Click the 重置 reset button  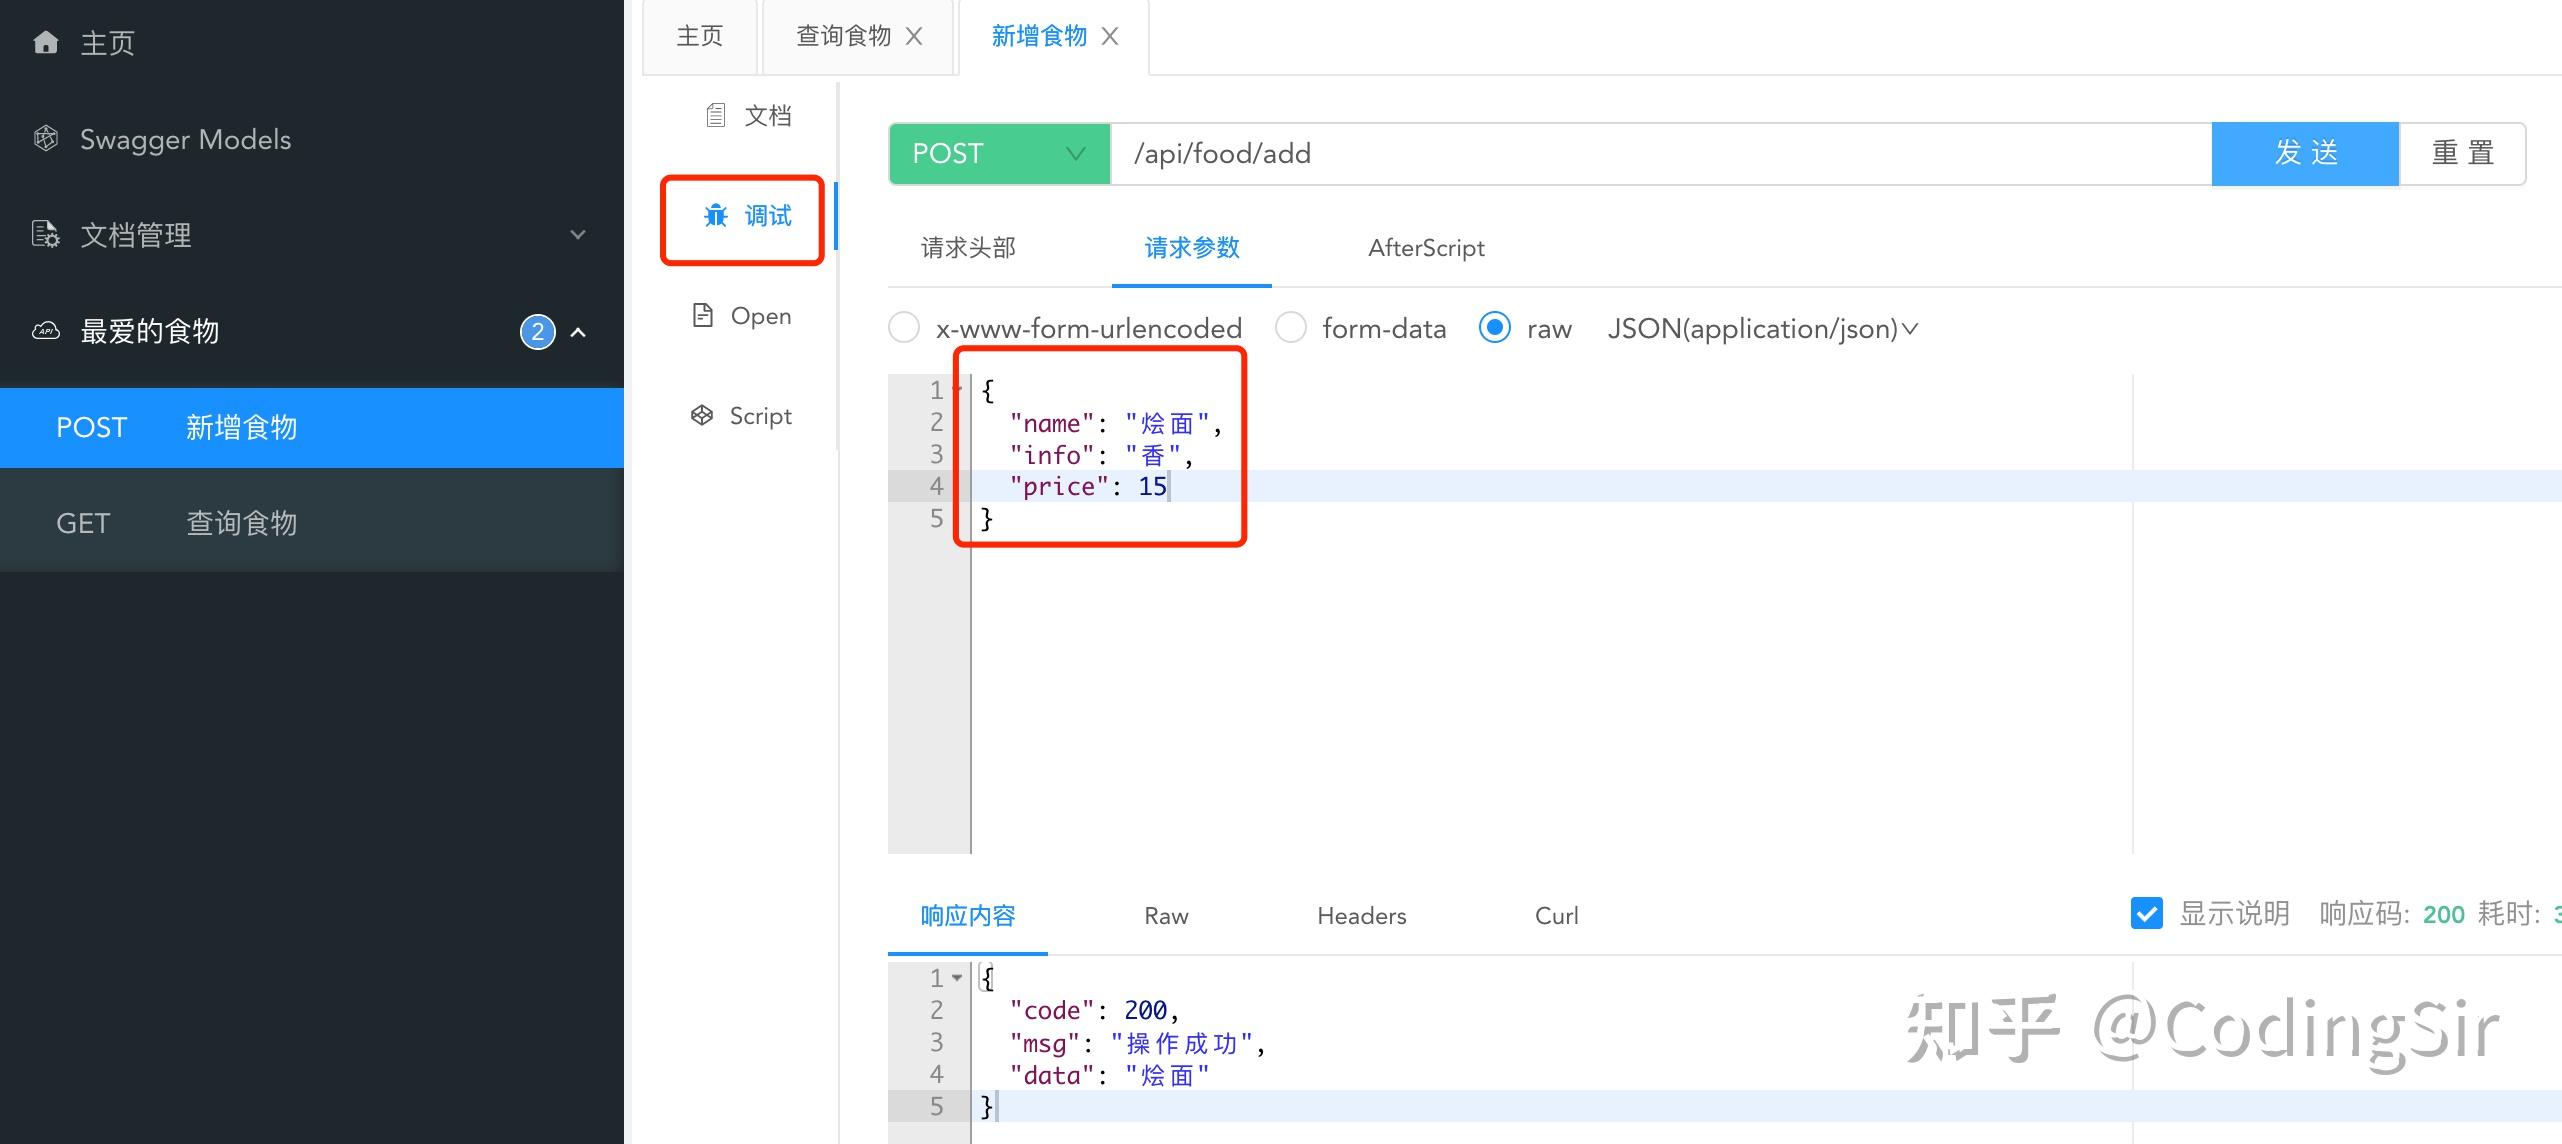click(x=2461, y=153)
